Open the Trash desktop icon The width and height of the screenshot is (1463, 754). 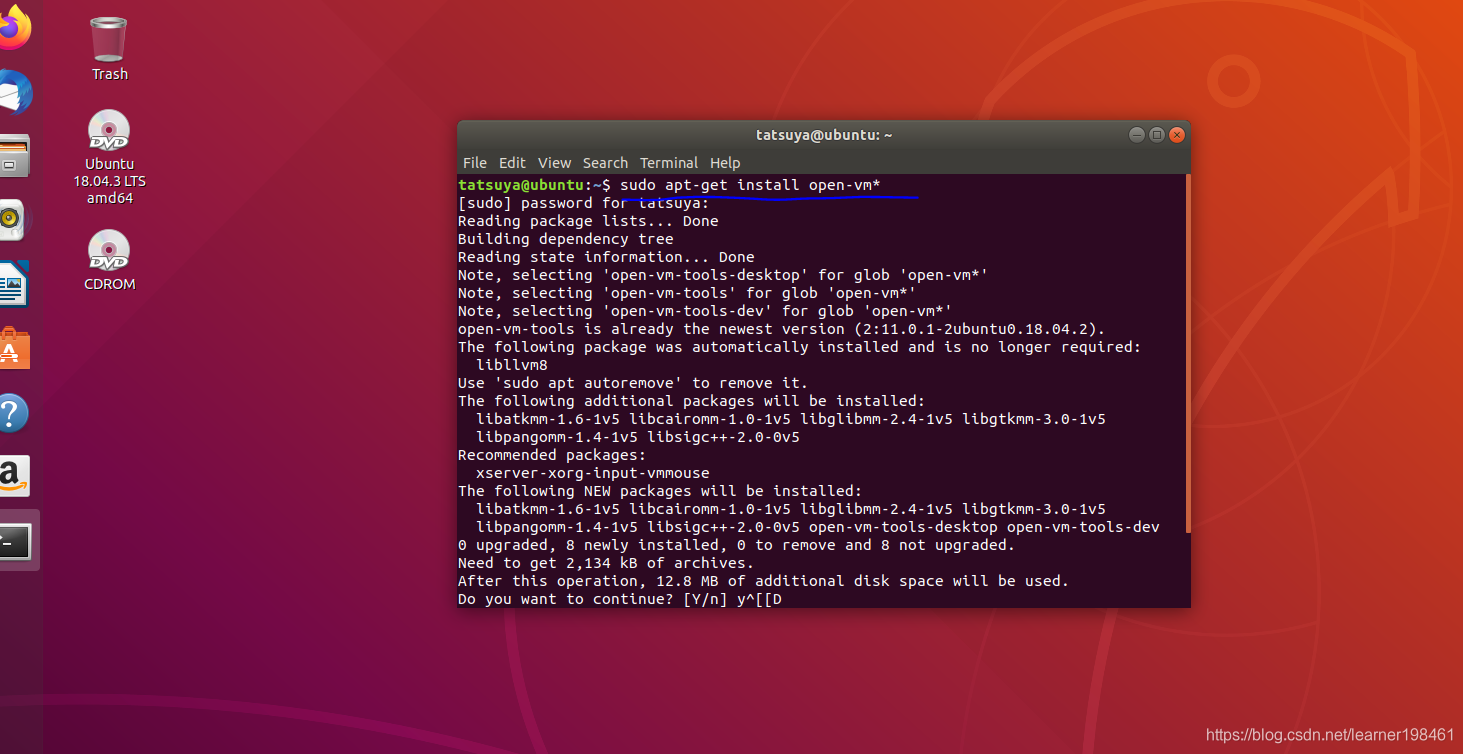[x=109, y=49]
